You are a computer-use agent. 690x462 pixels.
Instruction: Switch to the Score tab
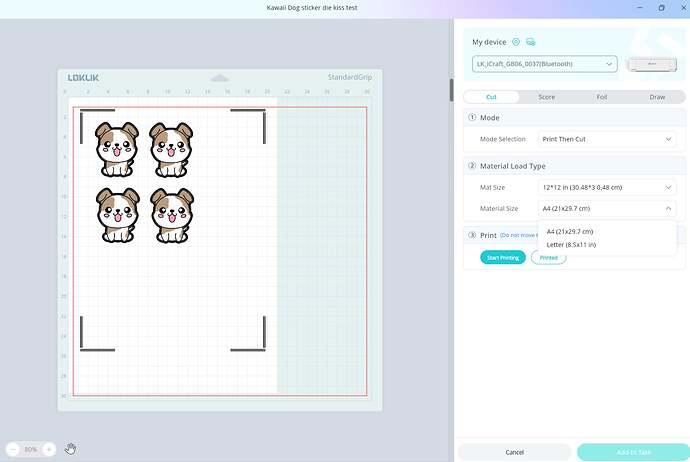click(x=546, y=97)
